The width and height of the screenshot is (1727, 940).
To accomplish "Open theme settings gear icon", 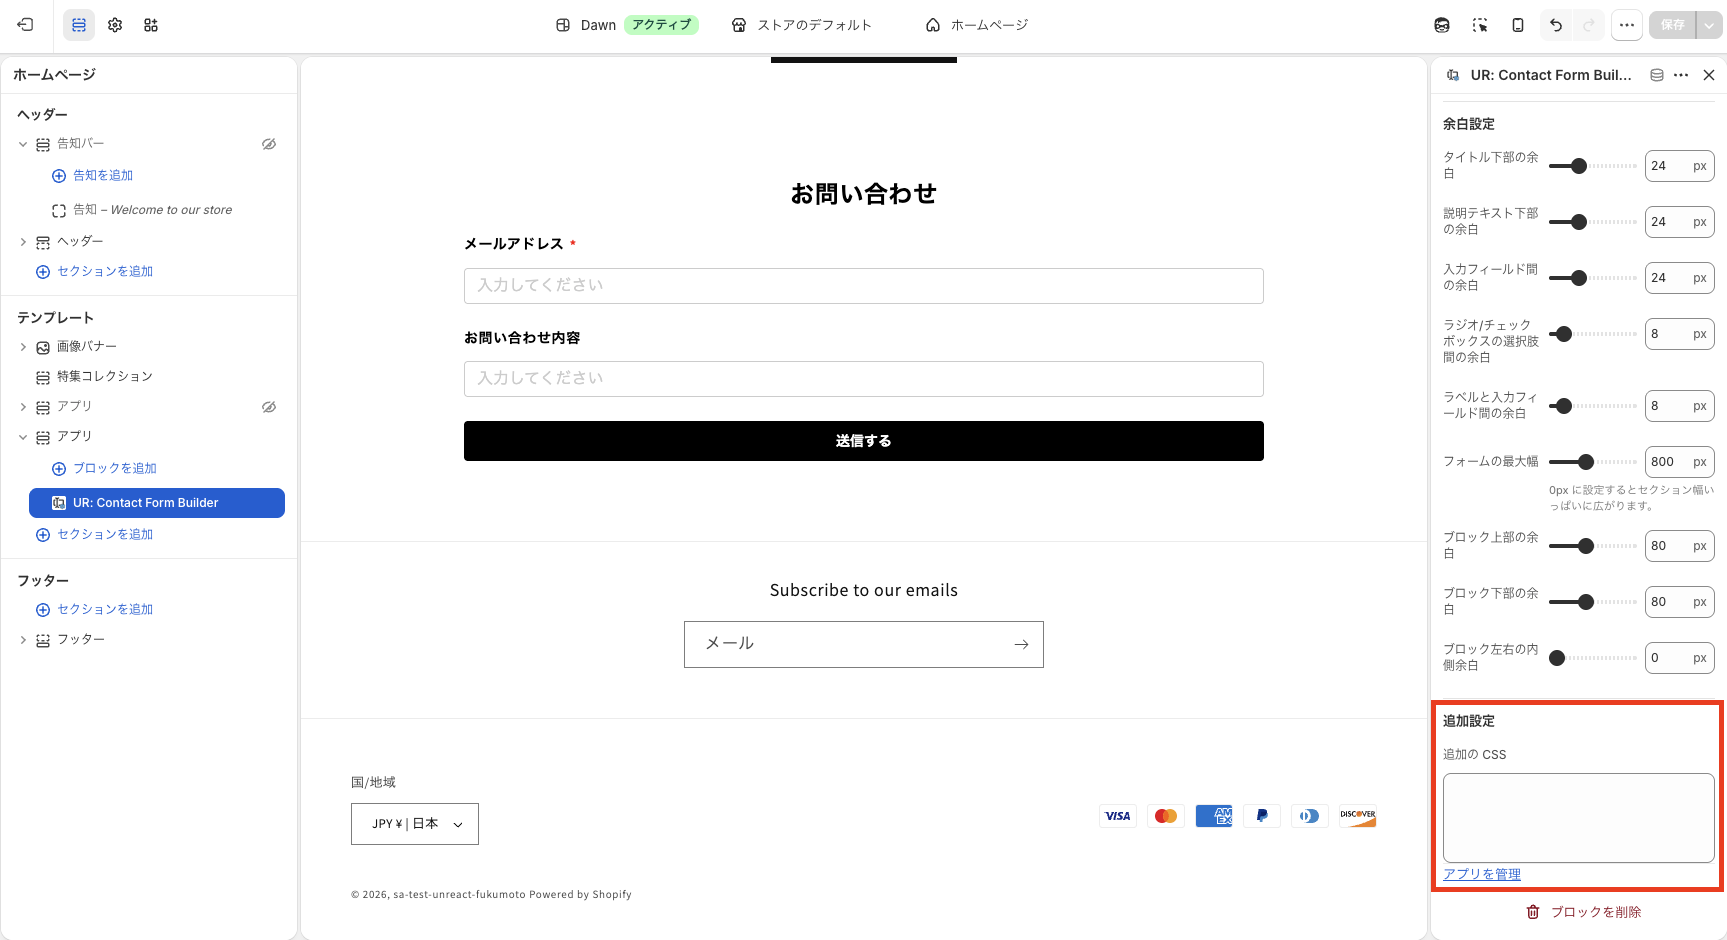I will pyautogui.click(x=115, y=25).
